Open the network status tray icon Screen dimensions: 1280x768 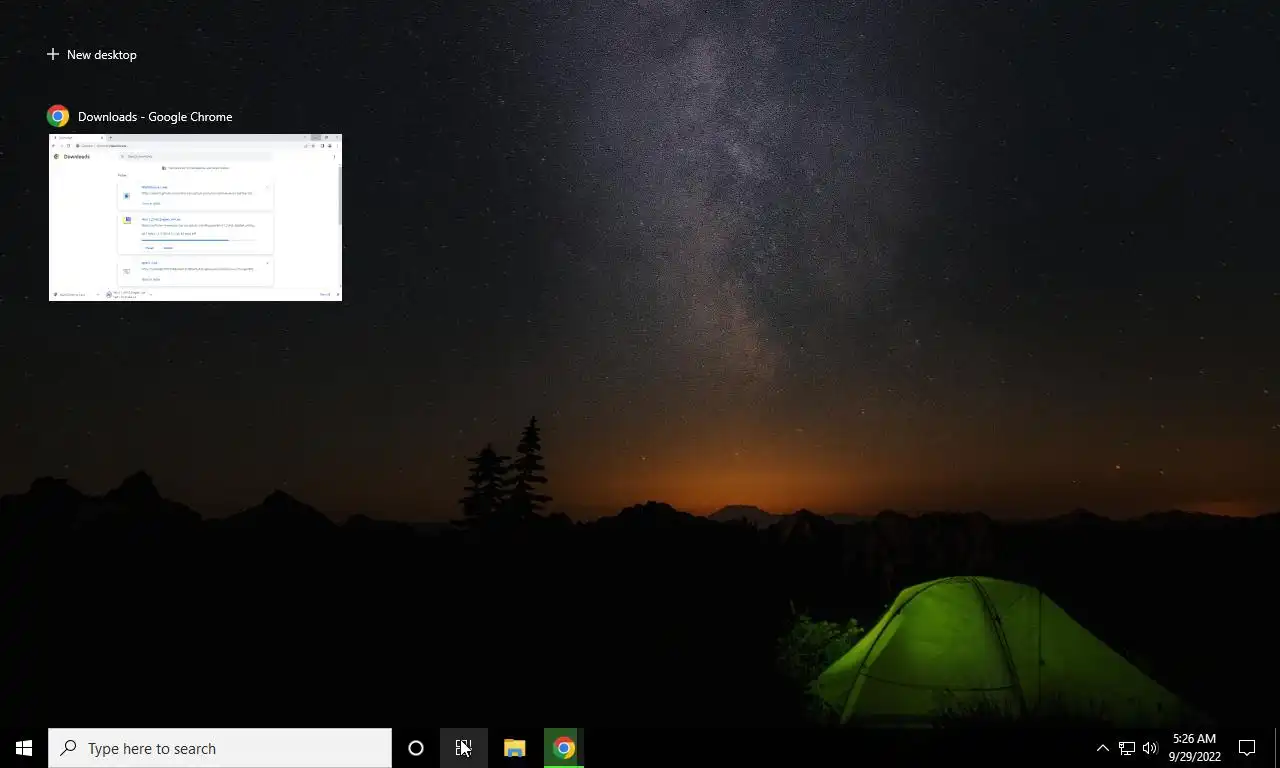(x=1126, y=748)
